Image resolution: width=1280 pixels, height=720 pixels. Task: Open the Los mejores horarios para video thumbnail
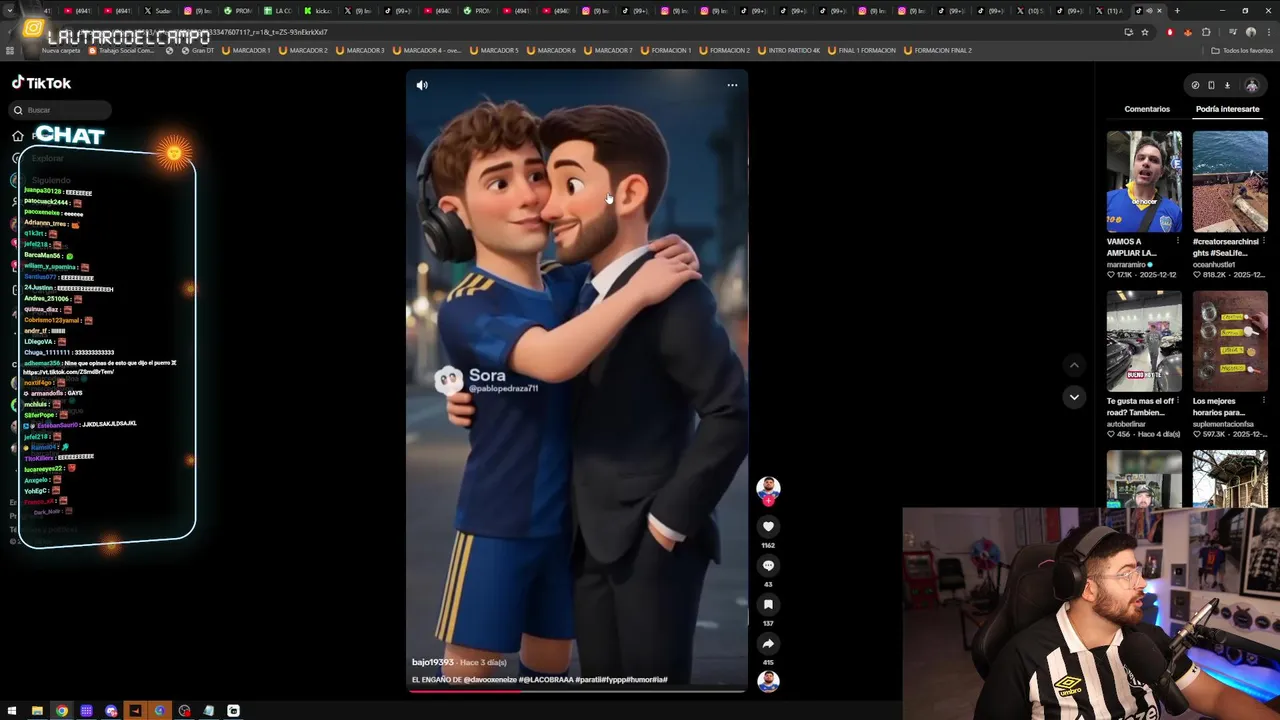pyautogui.click(x=1230, y=341)
